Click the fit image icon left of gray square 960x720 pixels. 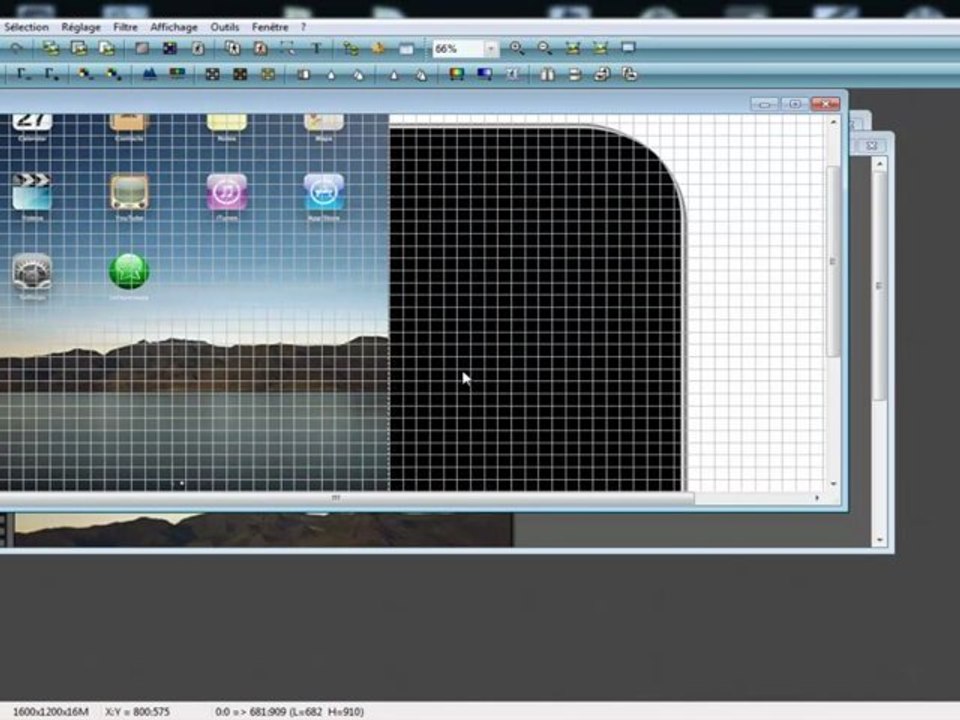click(x=107, y=48)
